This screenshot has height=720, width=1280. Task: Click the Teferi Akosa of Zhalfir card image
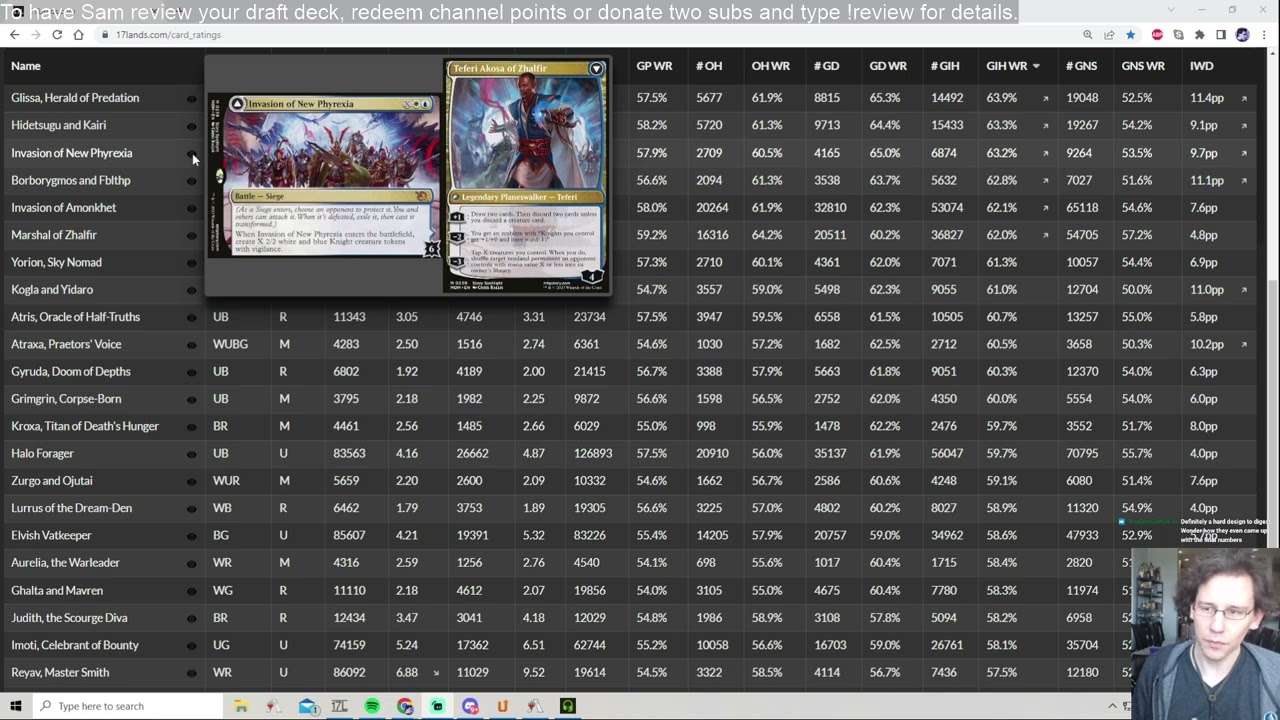click(526, 176)
